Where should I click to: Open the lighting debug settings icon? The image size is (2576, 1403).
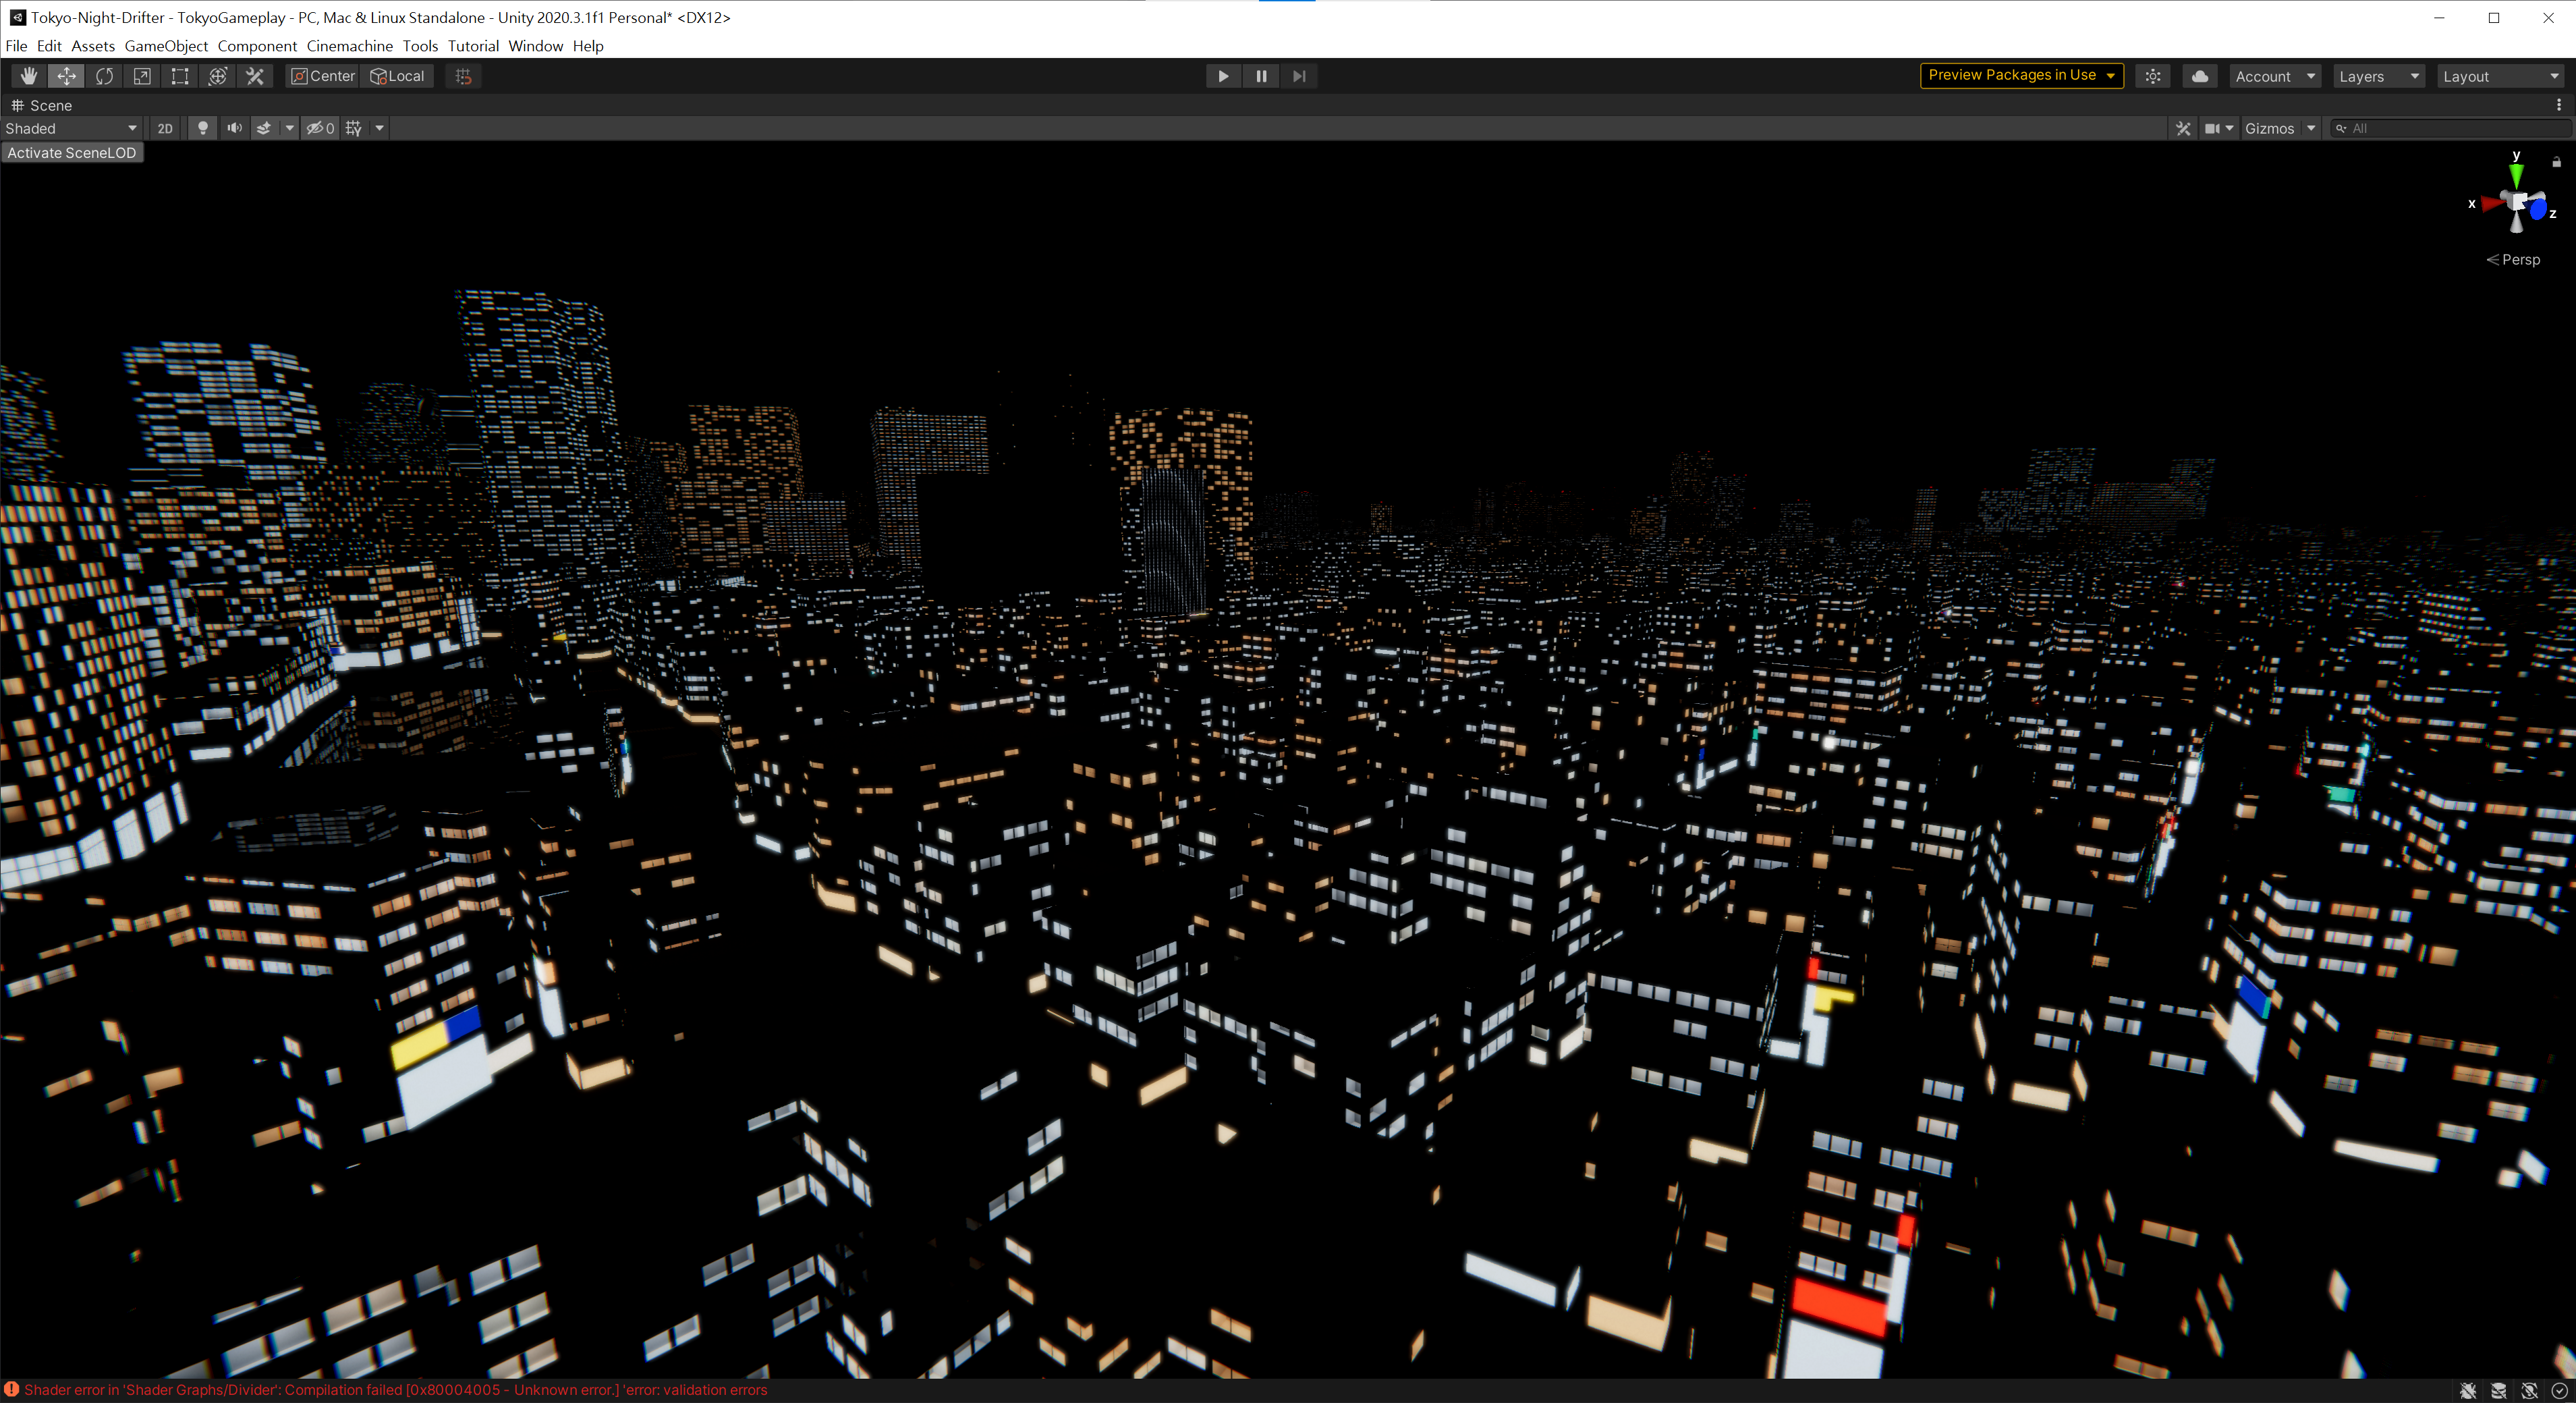click(2153, 76)
